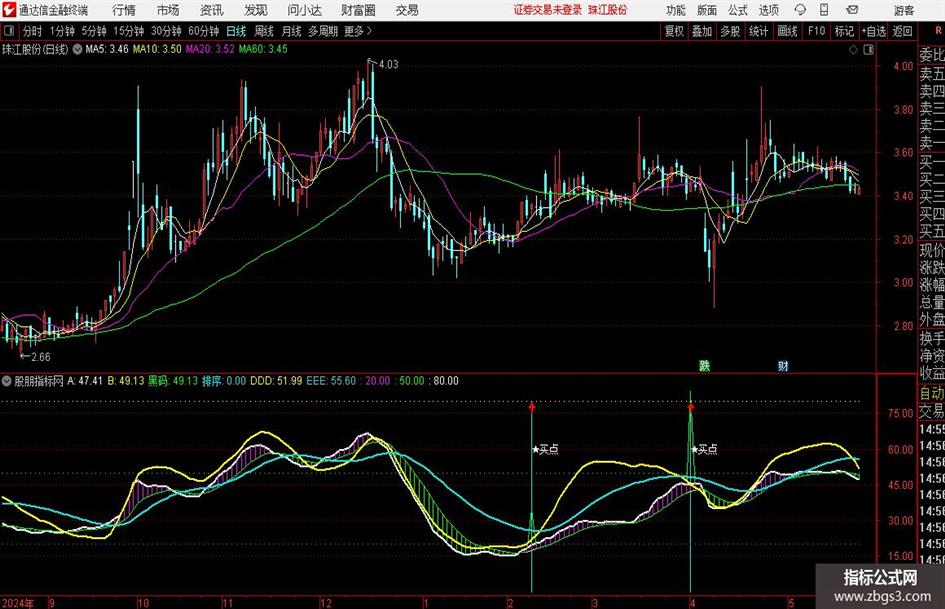Click the customer service headset icon
The width and height of the screenshot is (945, 609).
click(800, 10)
